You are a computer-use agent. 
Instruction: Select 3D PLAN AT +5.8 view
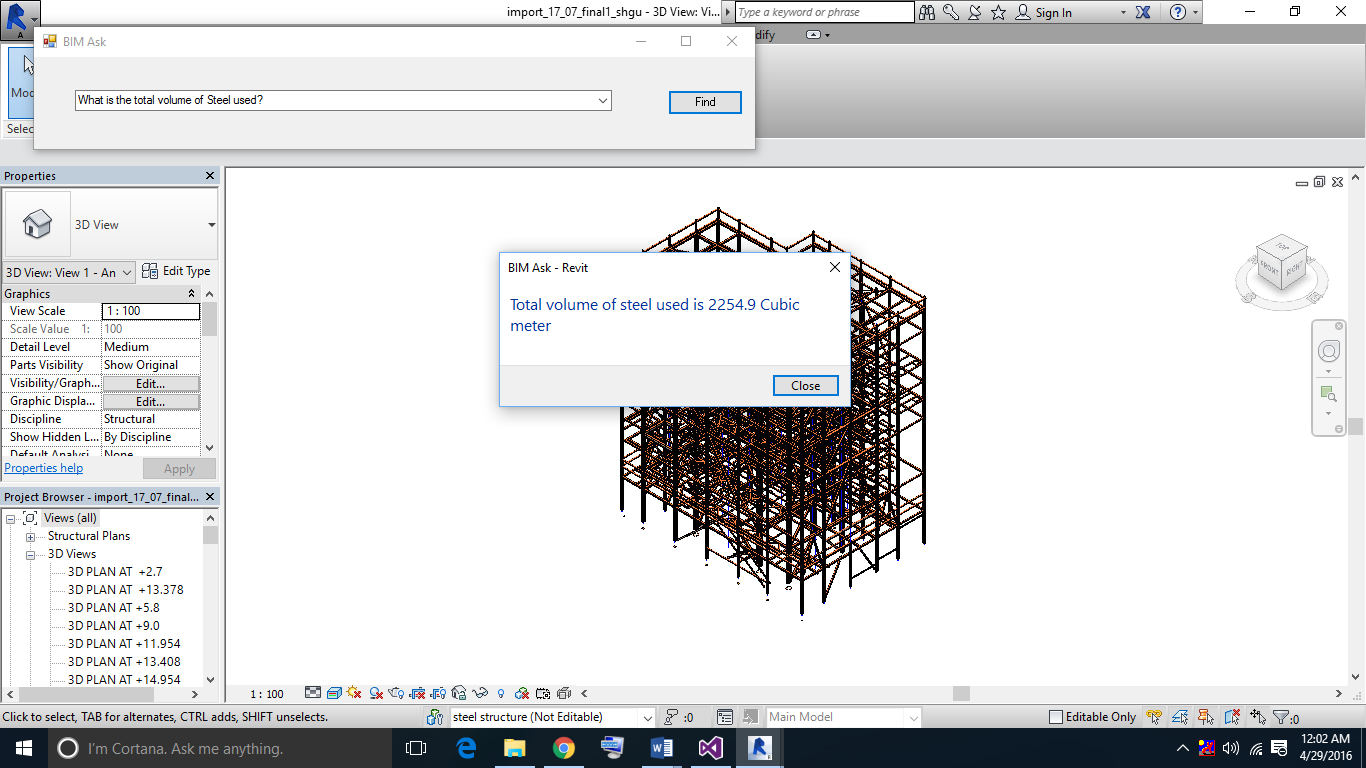(114, 608)
